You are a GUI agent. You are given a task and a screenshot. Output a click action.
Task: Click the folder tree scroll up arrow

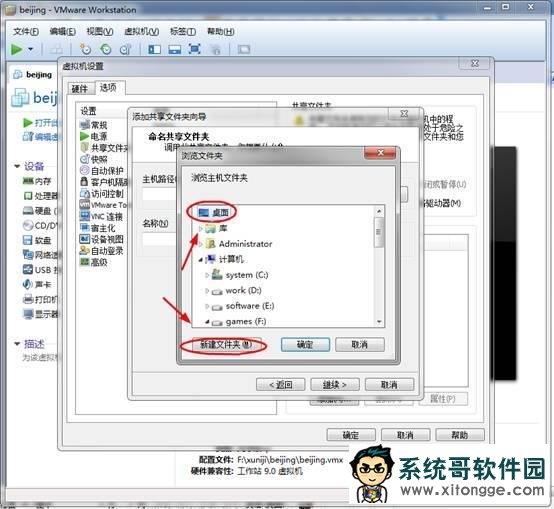379,211
